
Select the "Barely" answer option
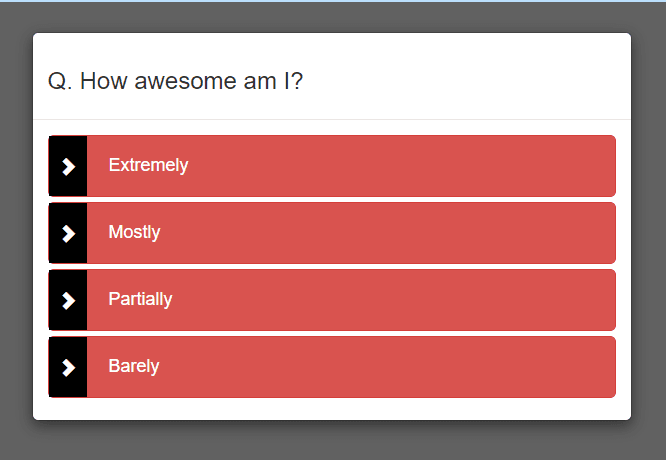click(332, 367)
